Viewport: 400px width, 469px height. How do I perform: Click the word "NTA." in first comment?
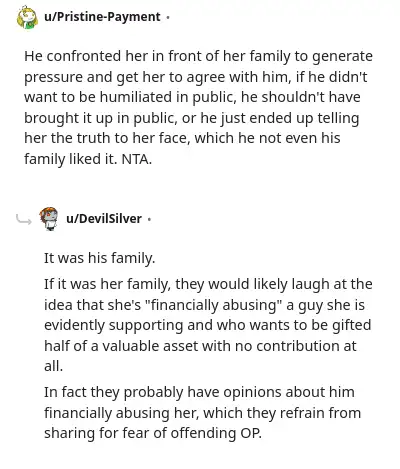(137, 159)
